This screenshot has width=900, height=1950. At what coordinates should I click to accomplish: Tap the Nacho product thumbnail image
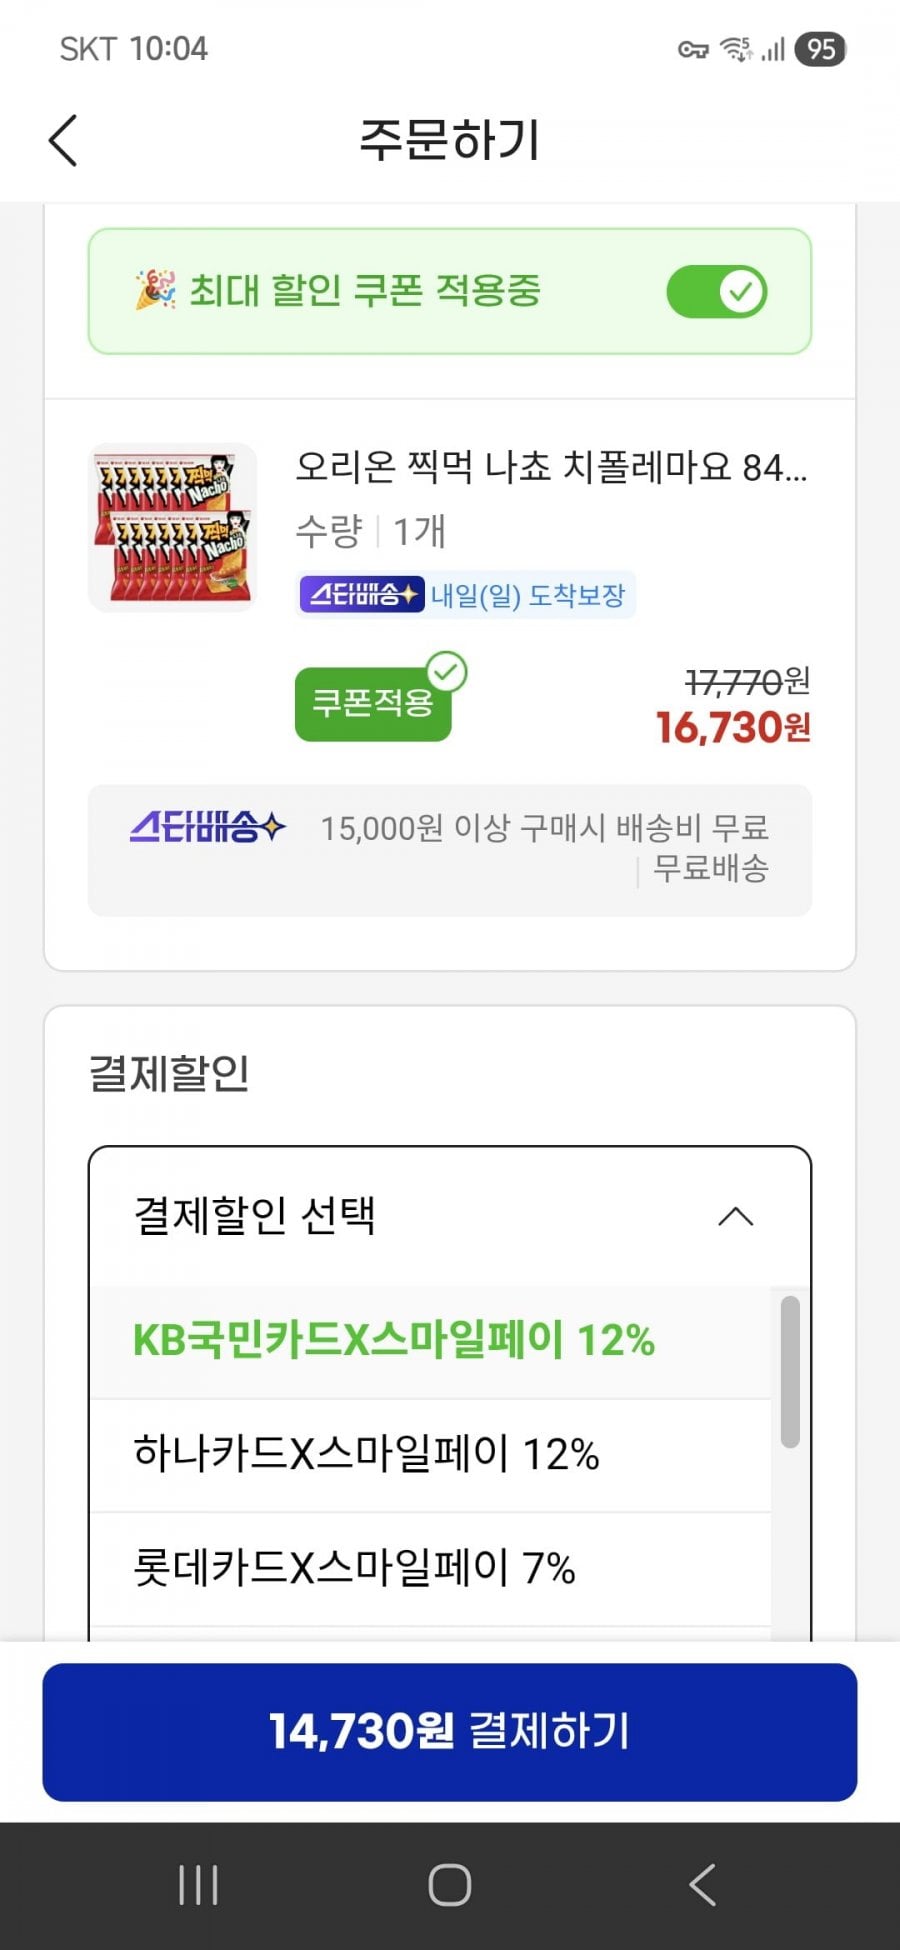click(173, 527)
